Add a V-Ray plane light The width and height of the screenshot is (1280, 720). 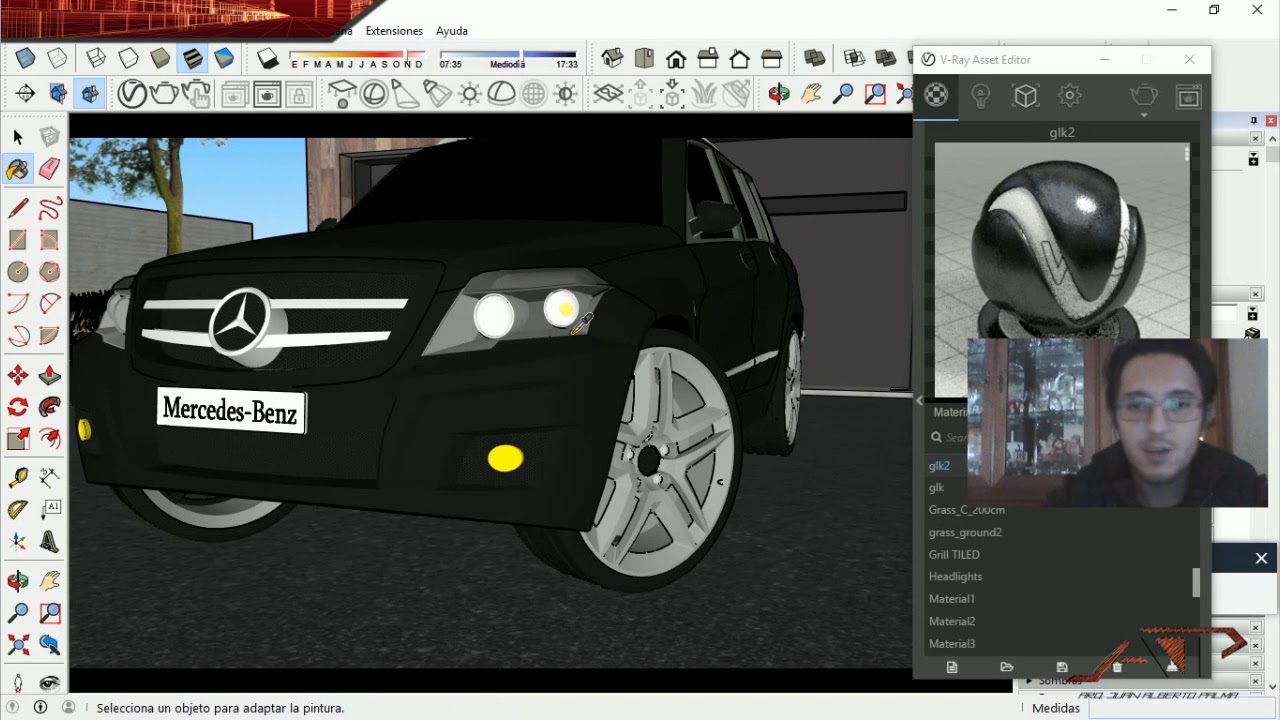coord(342,94)
